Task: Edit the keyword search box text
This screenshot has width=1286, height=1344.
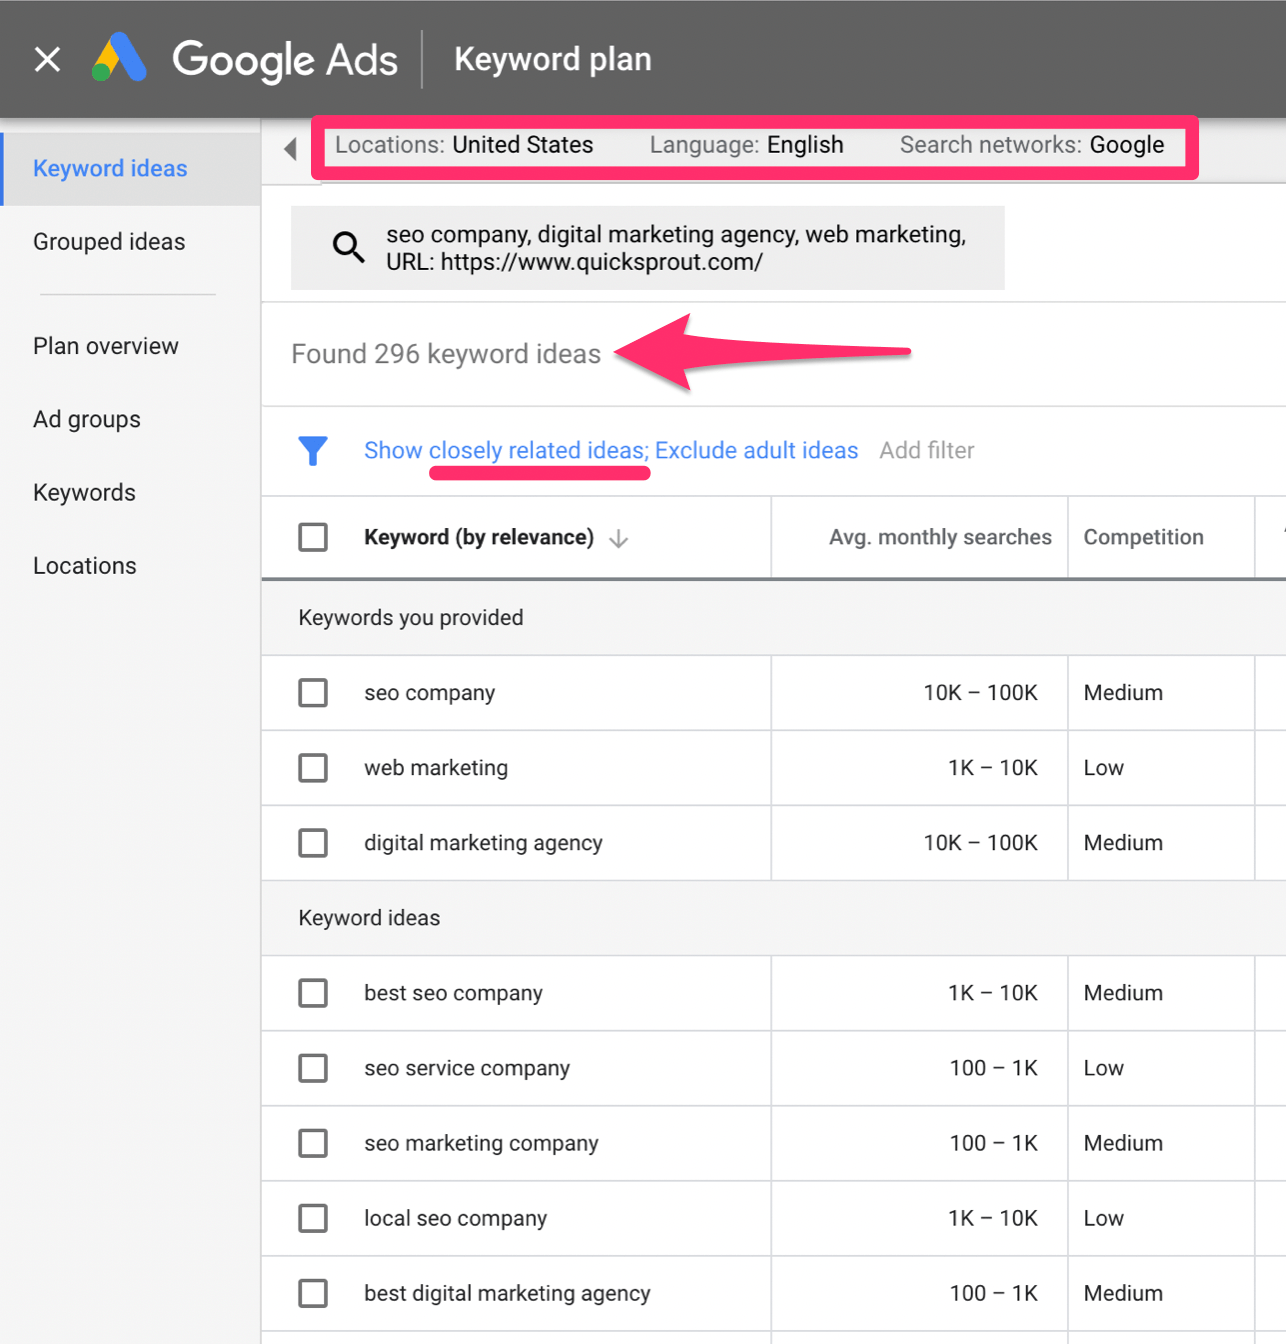Action: click(648, 248)
